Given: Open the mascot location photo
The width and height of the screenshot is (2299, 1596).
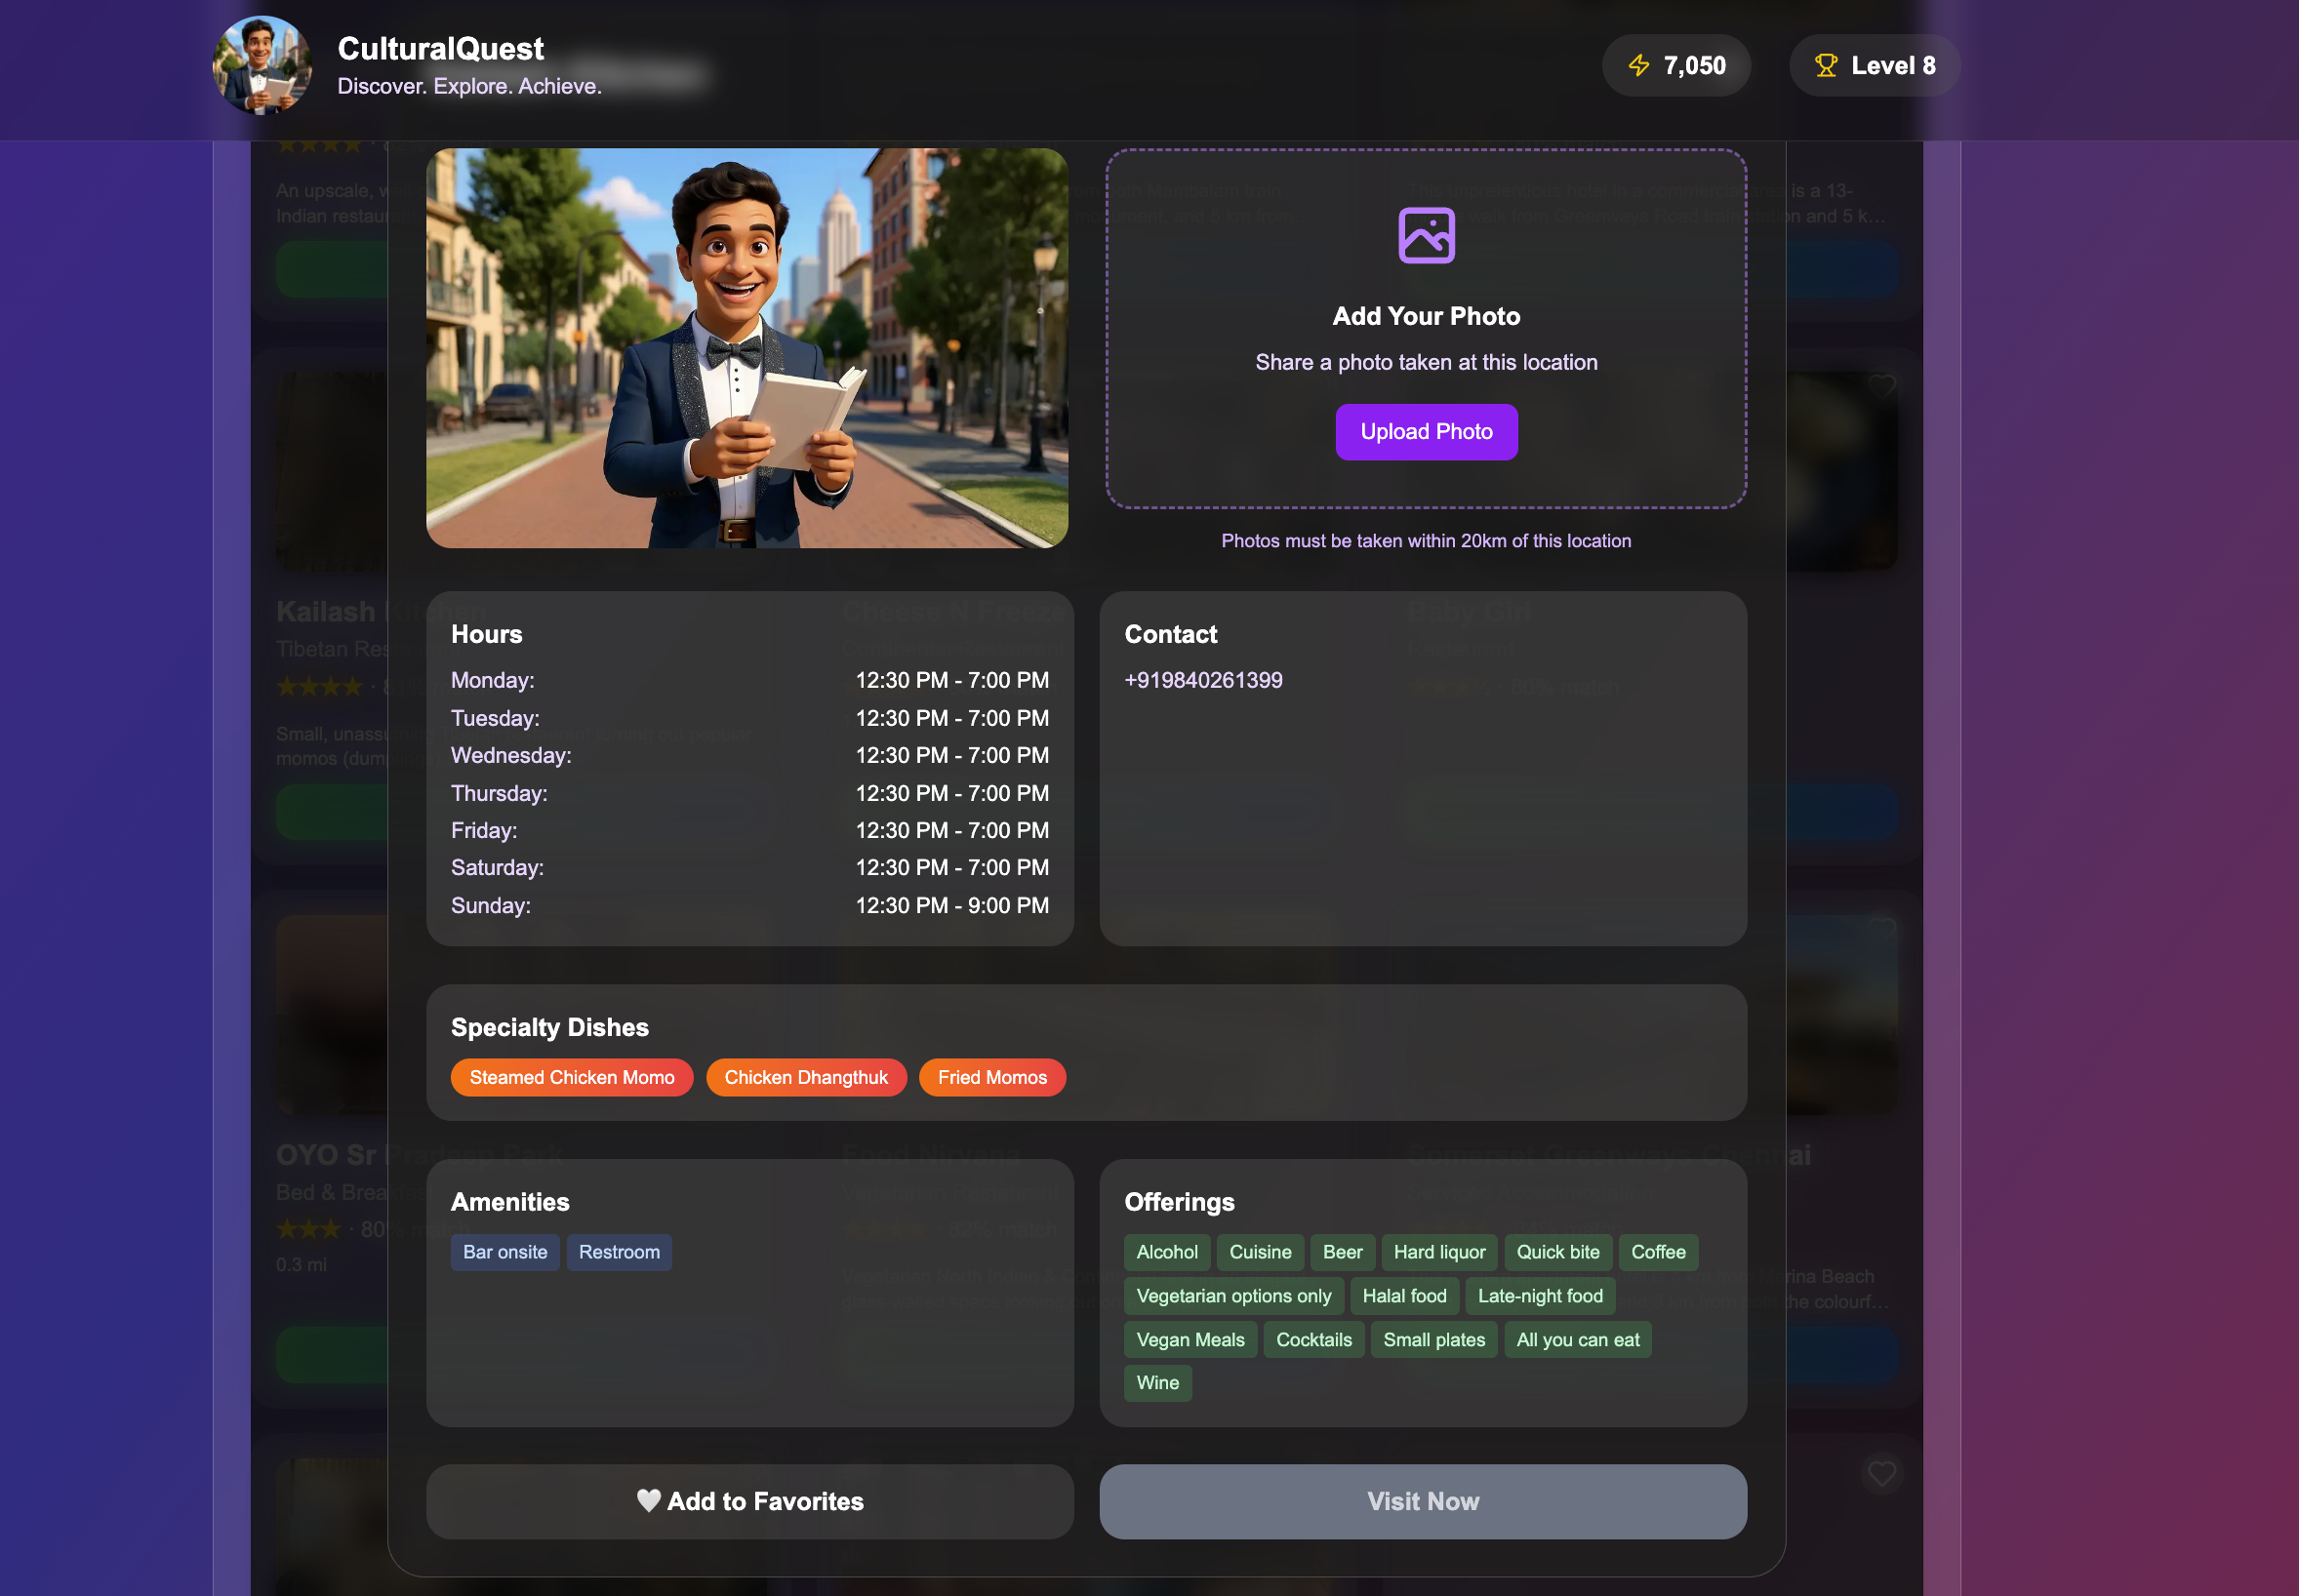Looking at the screenshot, I should (x=746, y=348).
